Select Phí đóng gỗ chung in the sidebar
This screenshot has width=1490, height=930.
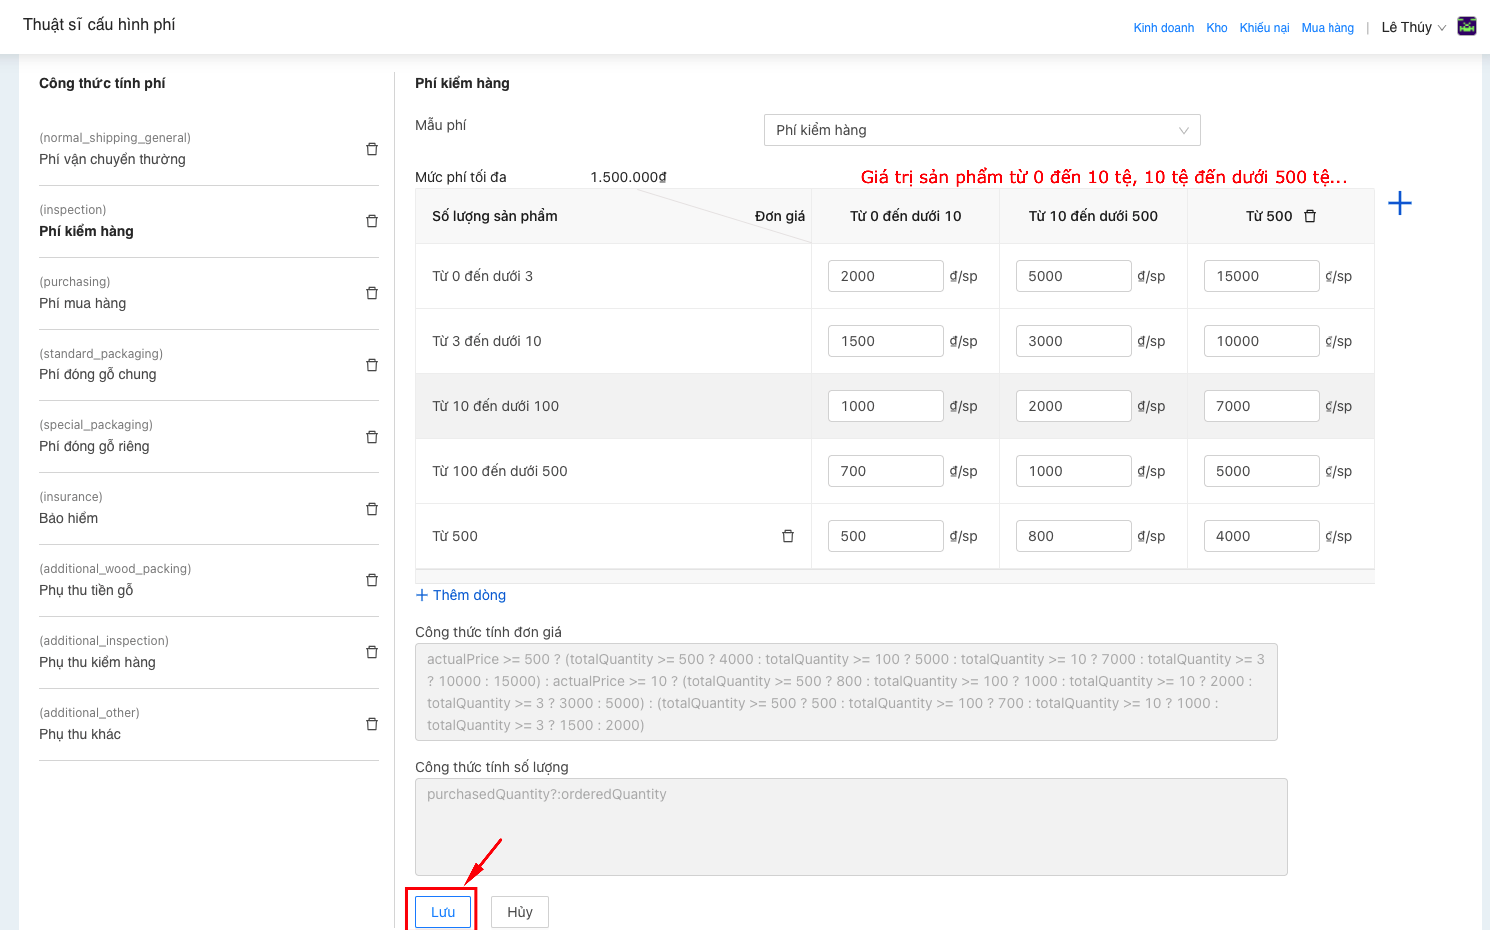pyautogui.click(x=98, y=374)
